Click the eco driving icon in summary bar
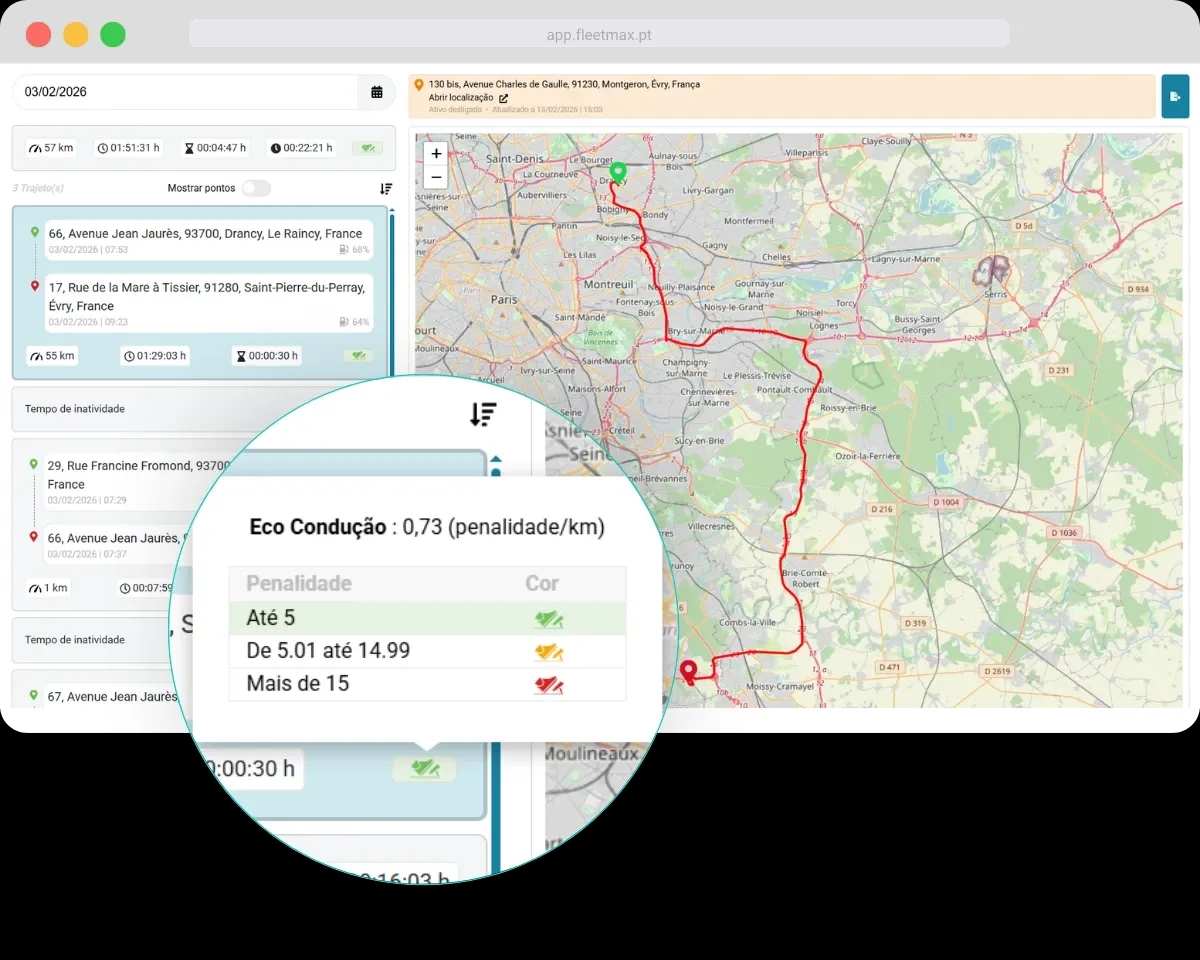 coord(367,148)
